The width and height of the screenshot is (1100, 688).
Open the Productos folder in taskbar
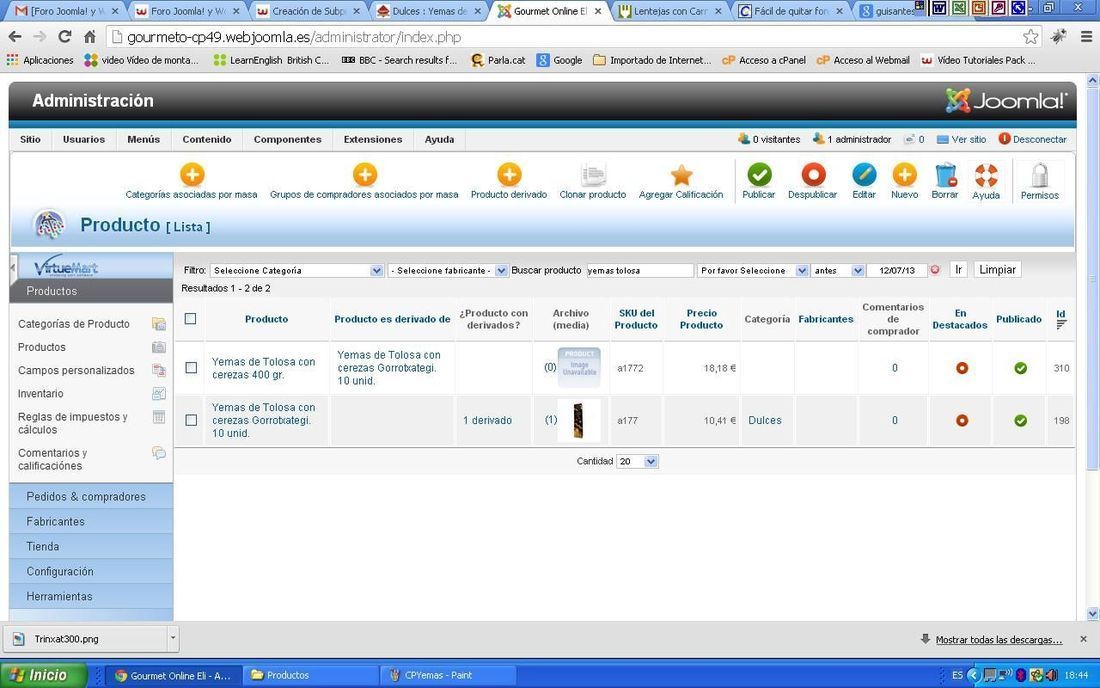coord(312,675)
